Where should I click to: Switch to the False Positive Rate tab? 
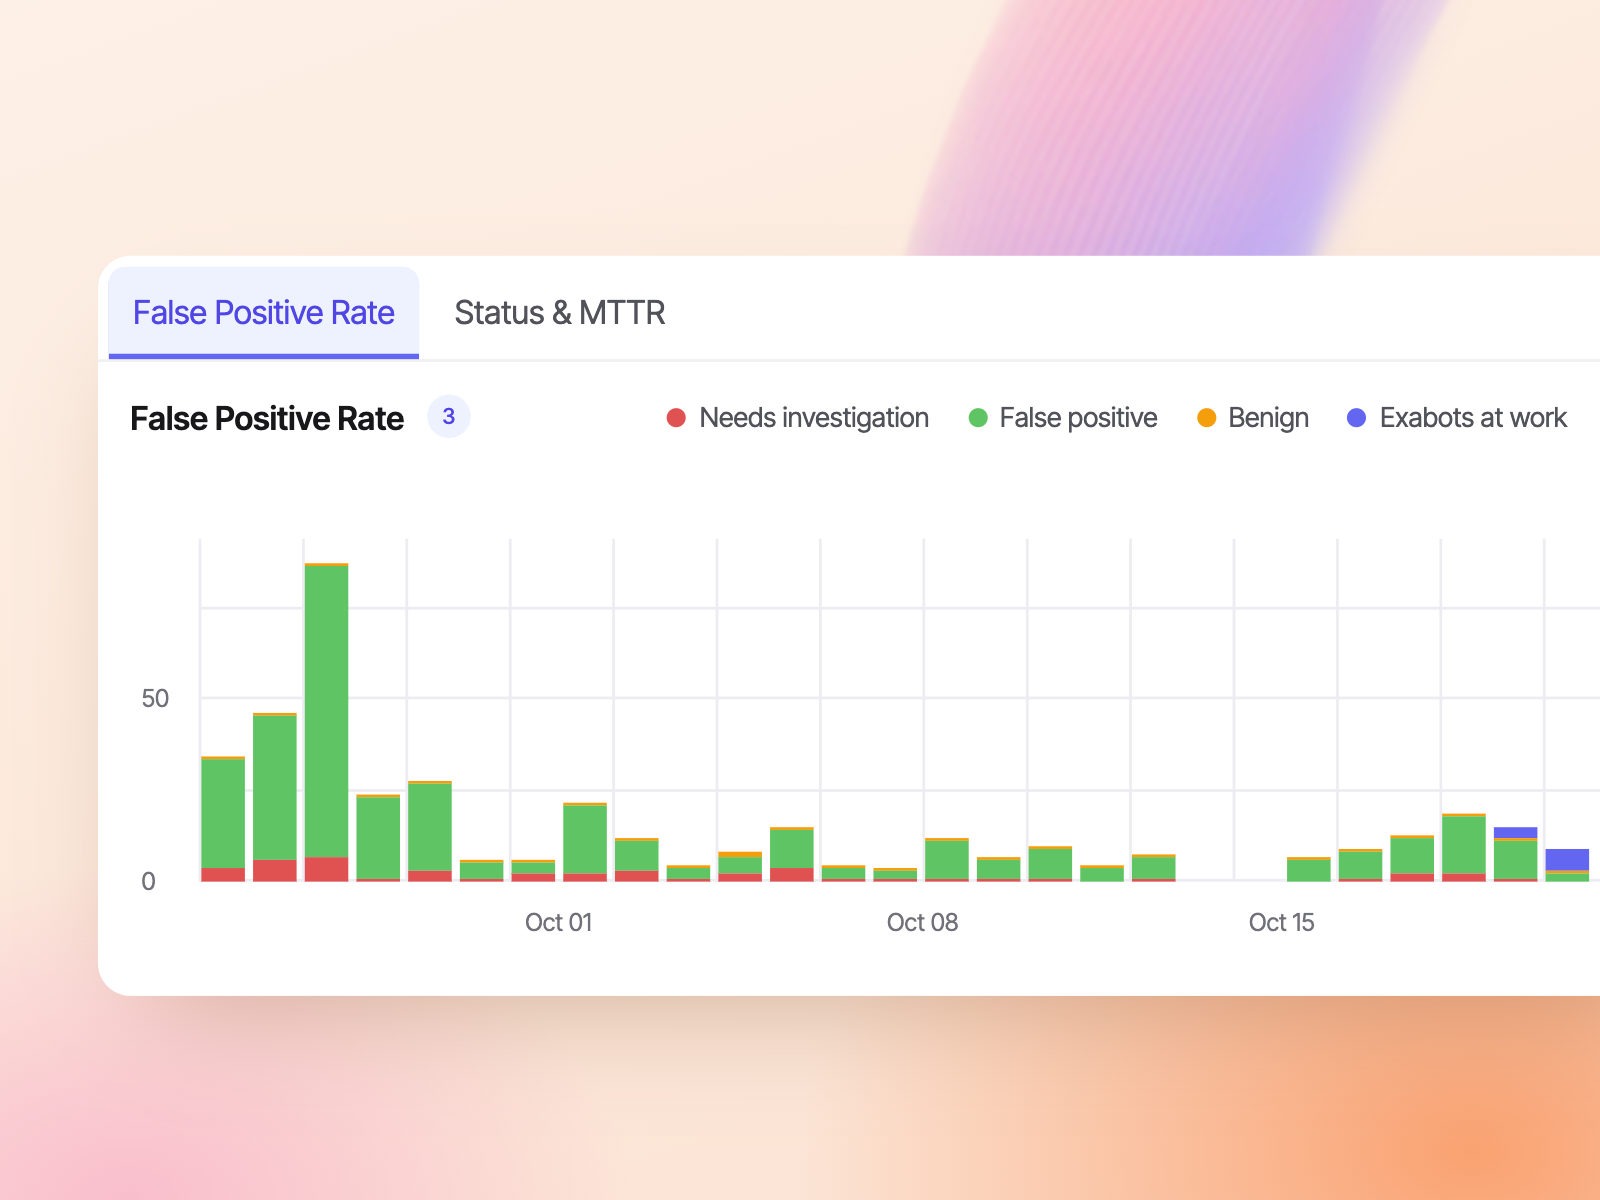tap(264, 313)
